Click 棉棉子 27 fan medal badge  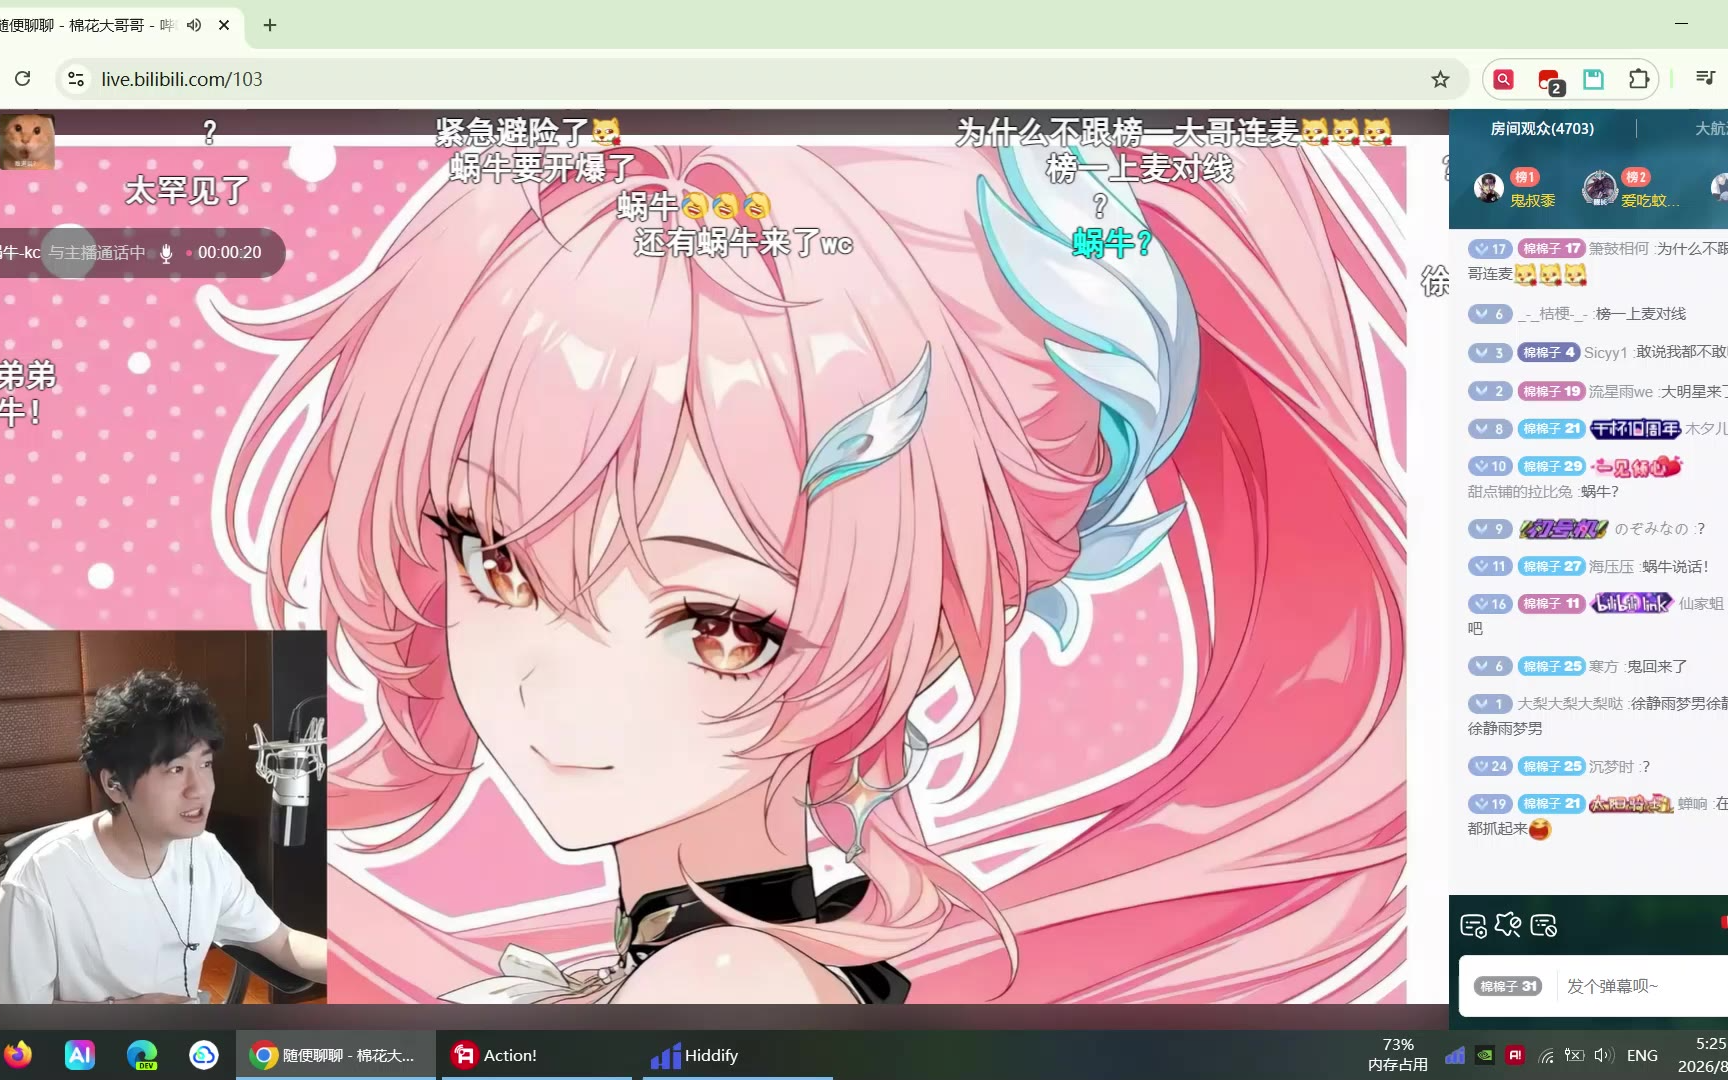click(1551, 567)
